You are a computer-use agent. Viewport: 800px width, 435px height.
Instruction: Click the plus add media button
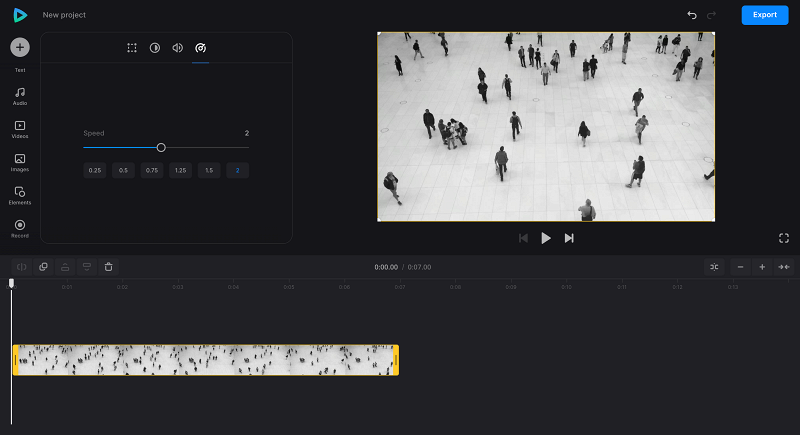pos(20,47)
